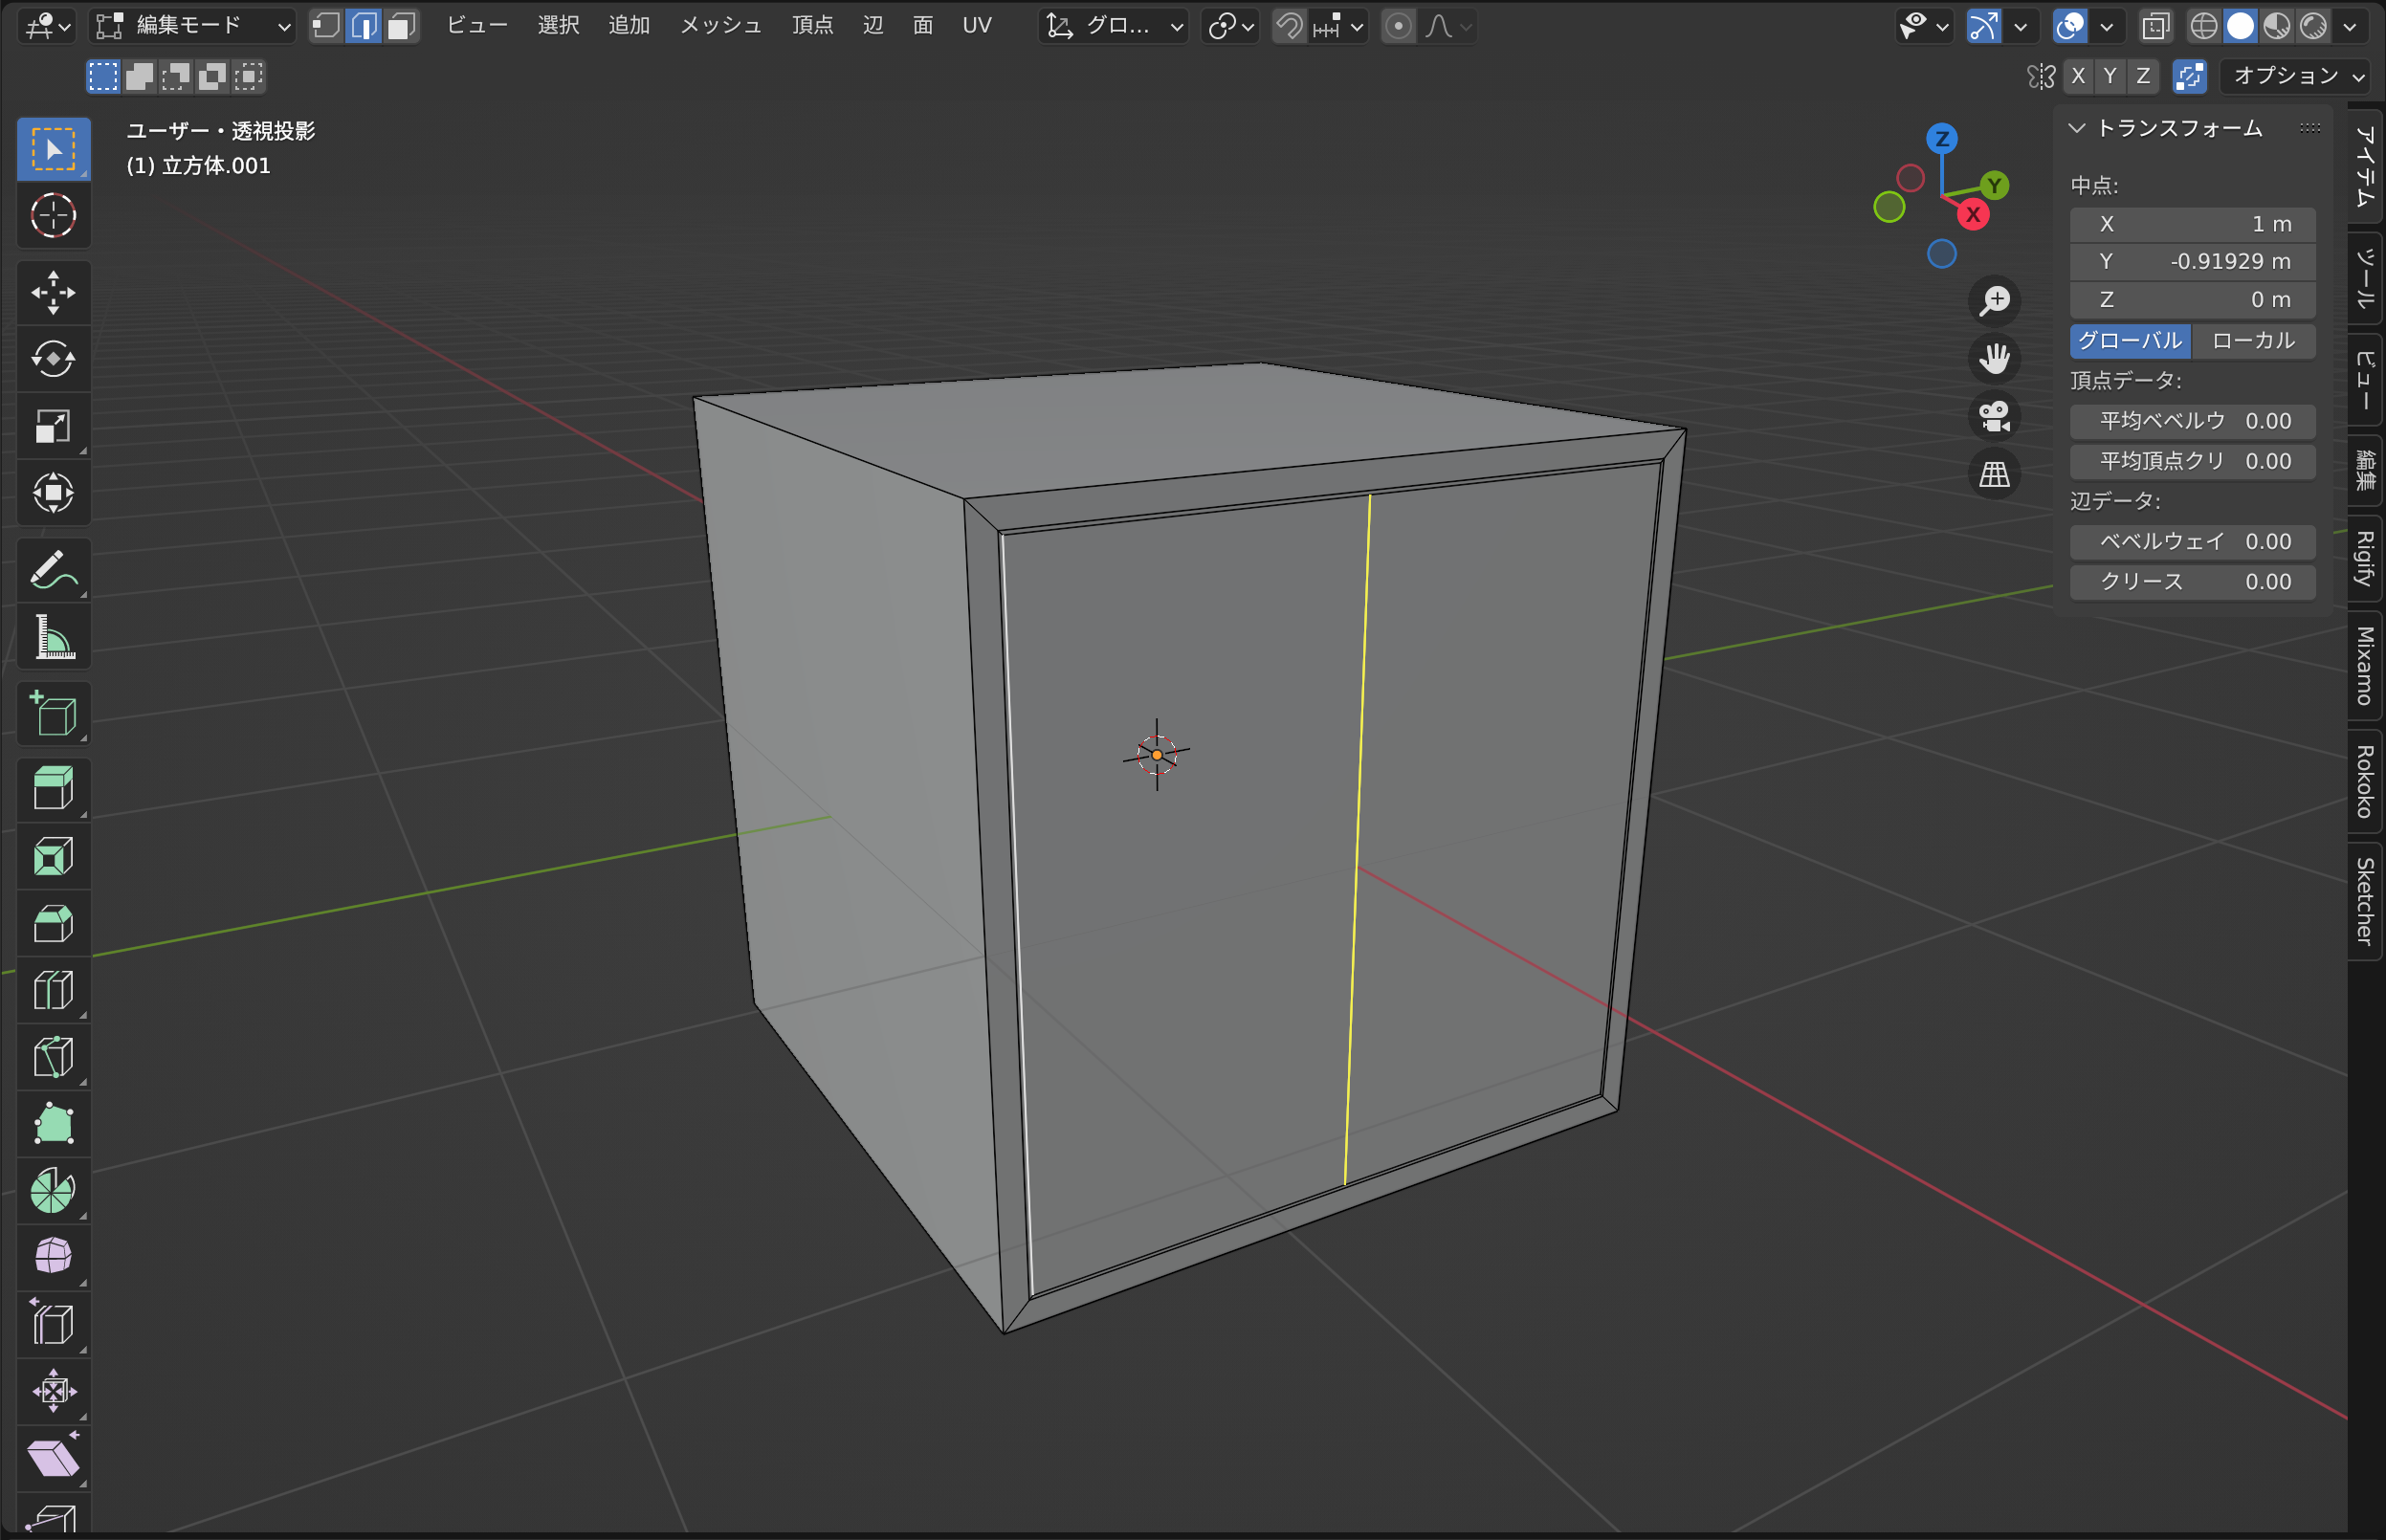Select the Loop Cut tool
Screen dimensions: 2386x1540
[x=53, y=990]
